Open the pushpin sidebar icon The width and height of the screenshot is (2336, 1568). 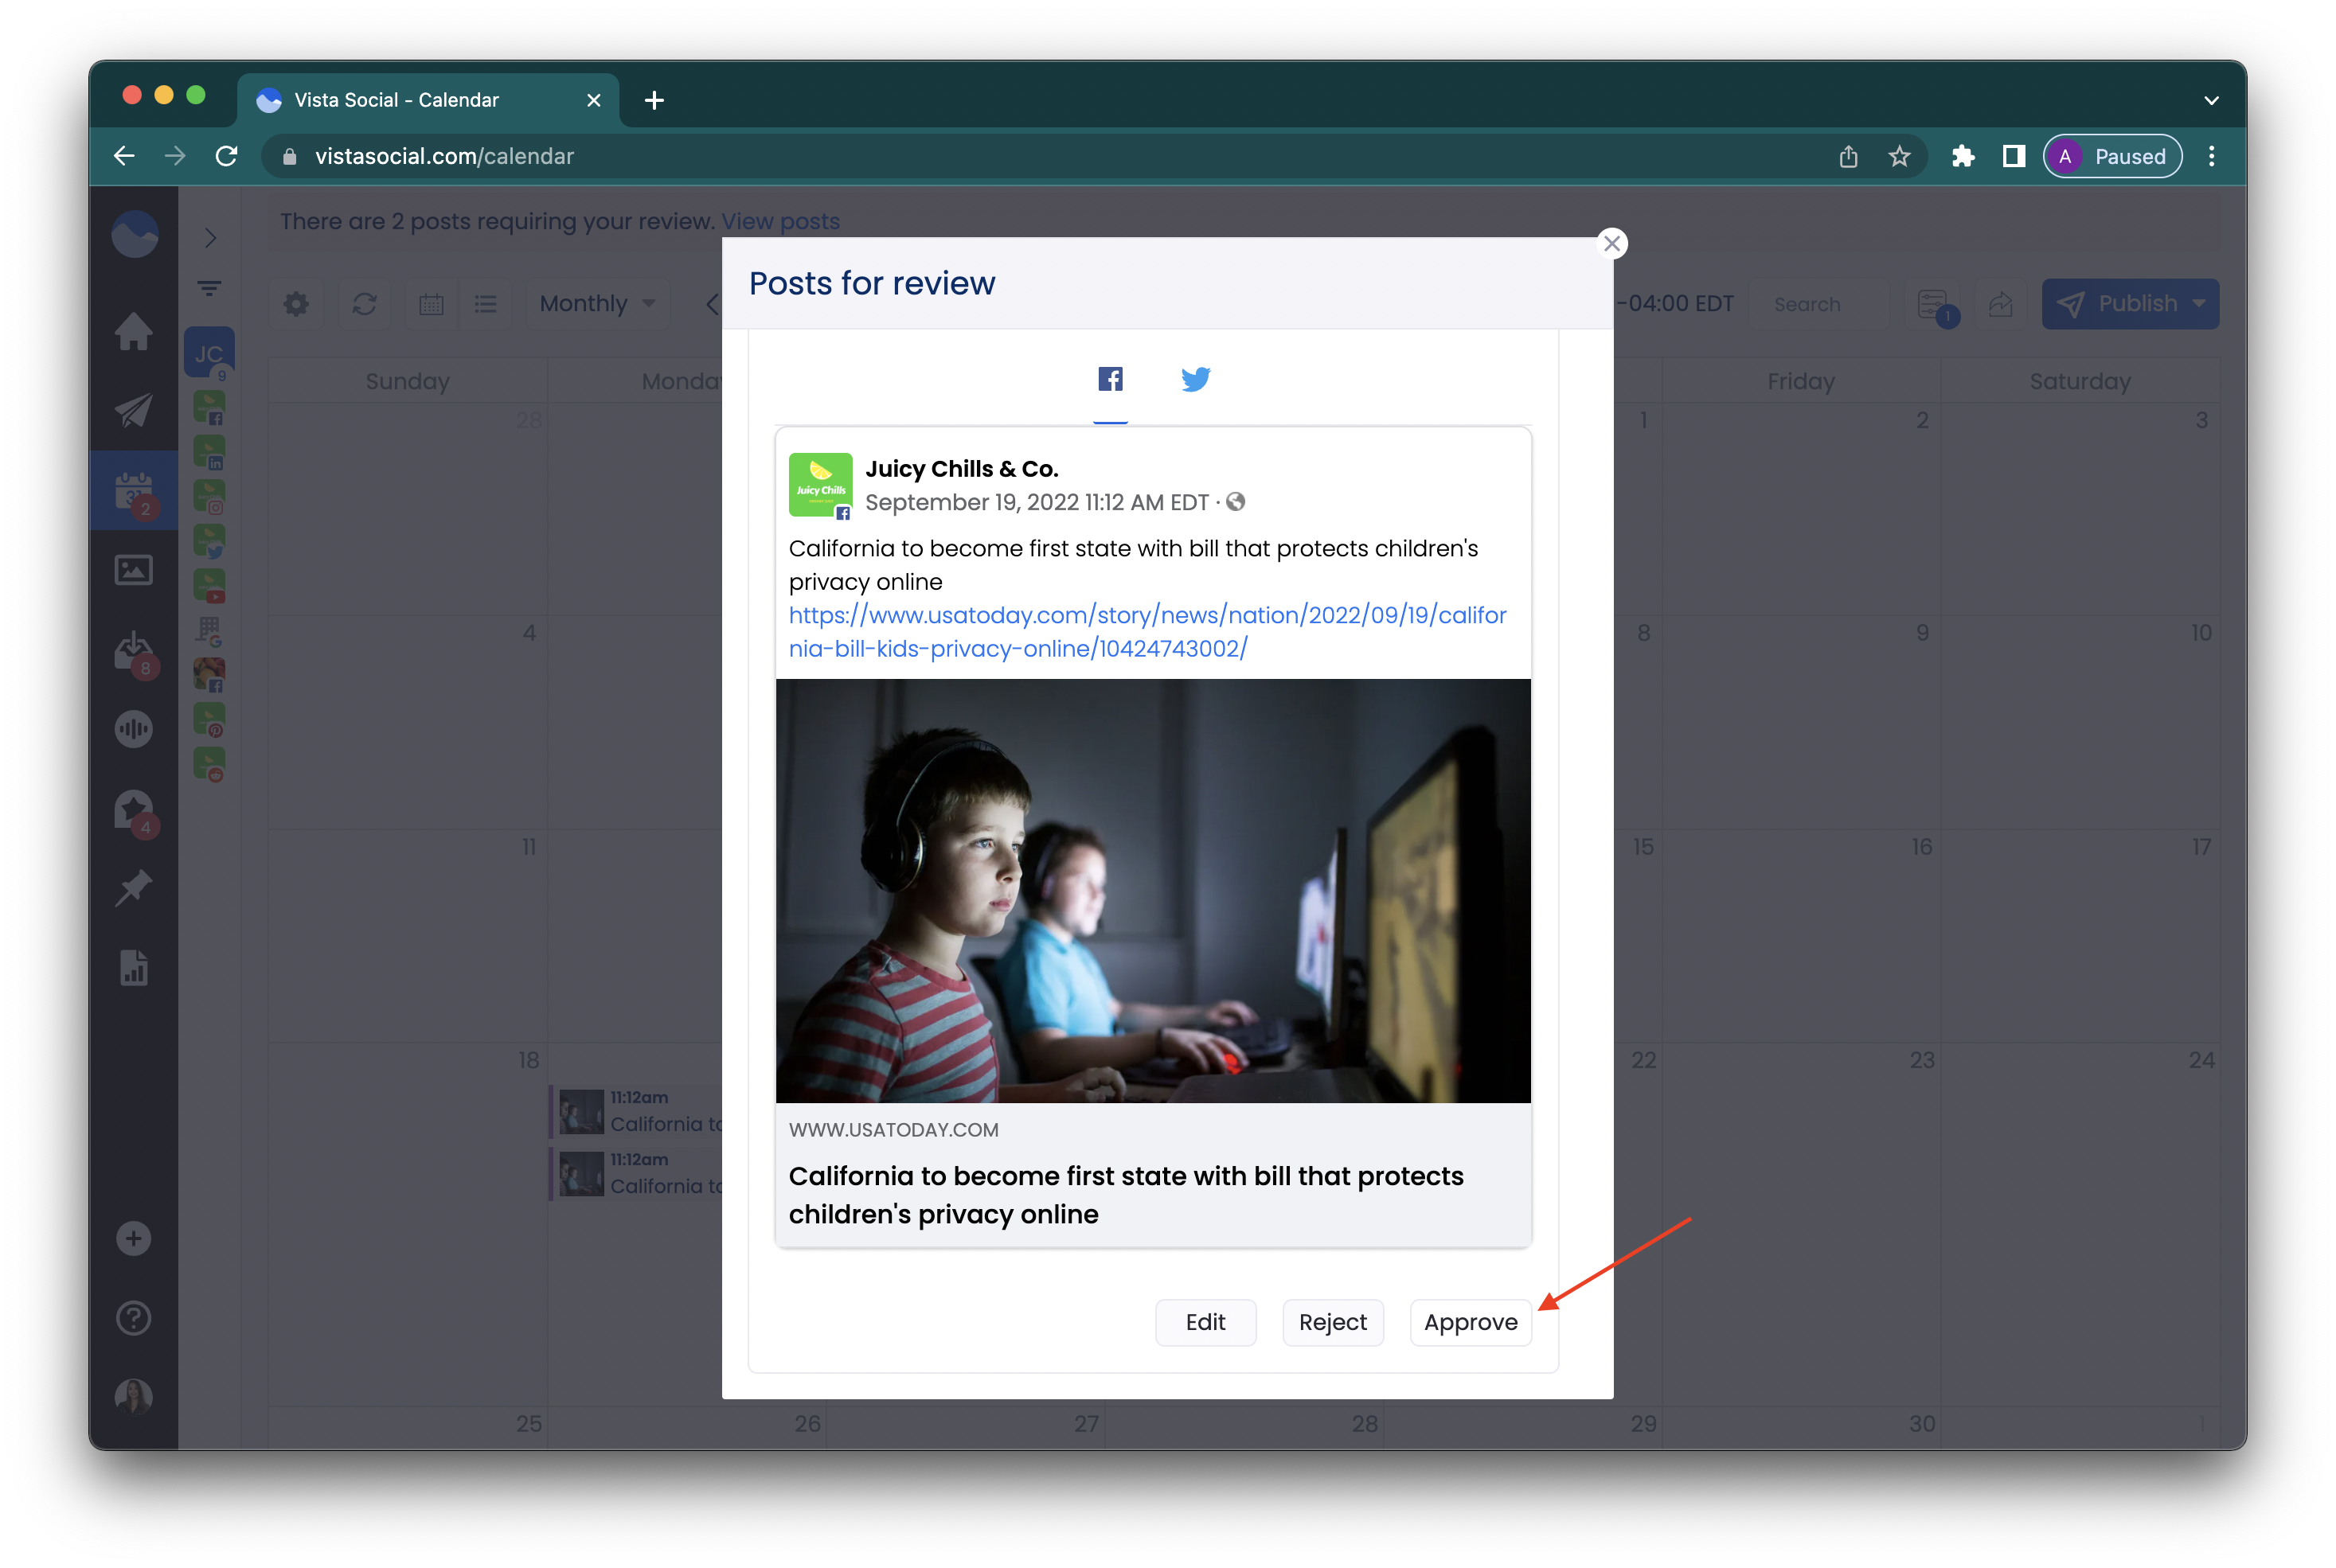click(134, 888)
